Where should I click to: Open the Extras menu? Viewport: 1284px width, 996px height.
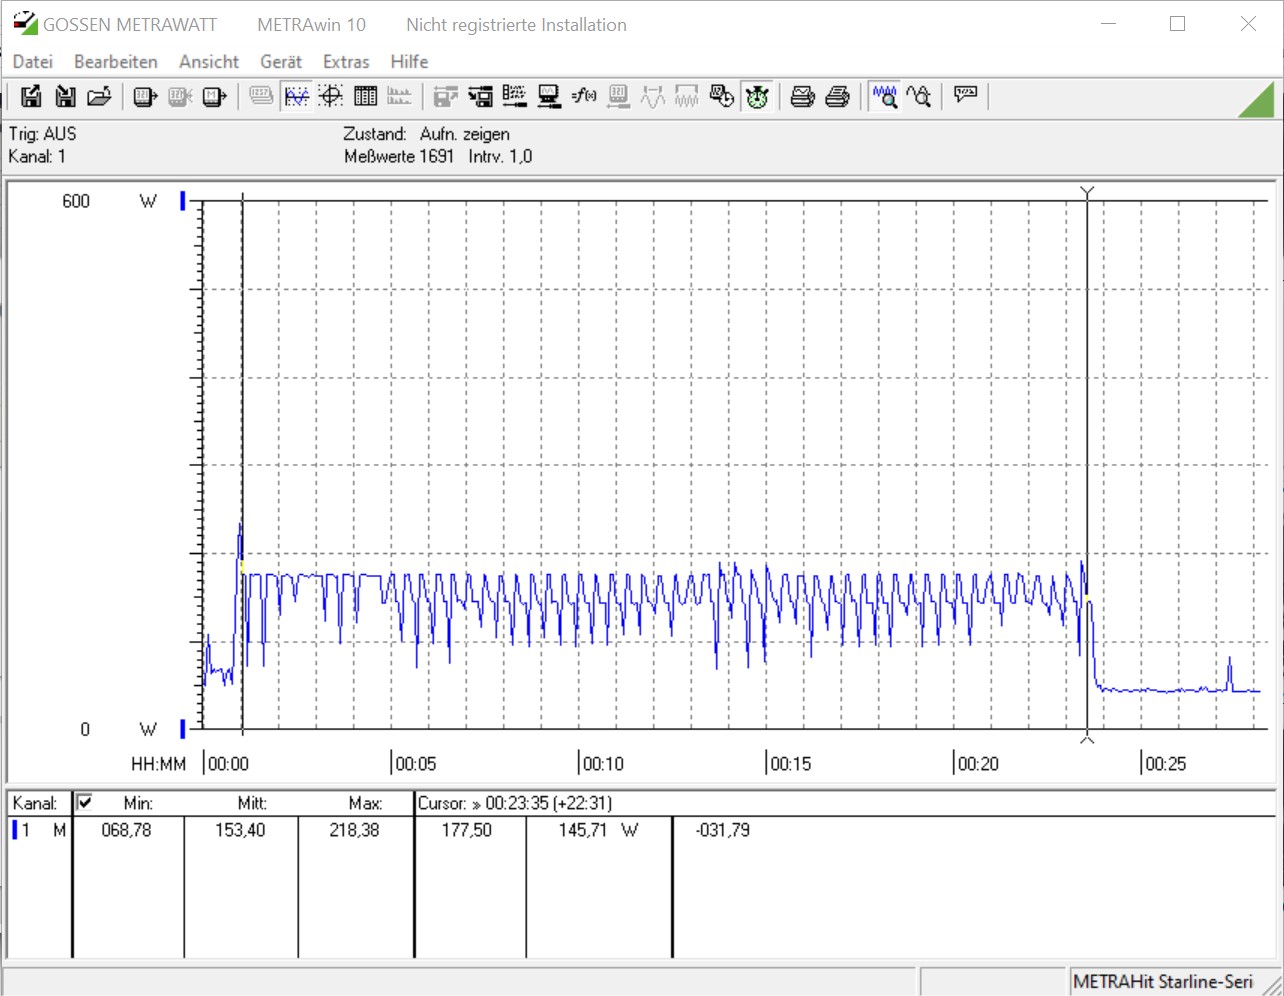[346, 62]
